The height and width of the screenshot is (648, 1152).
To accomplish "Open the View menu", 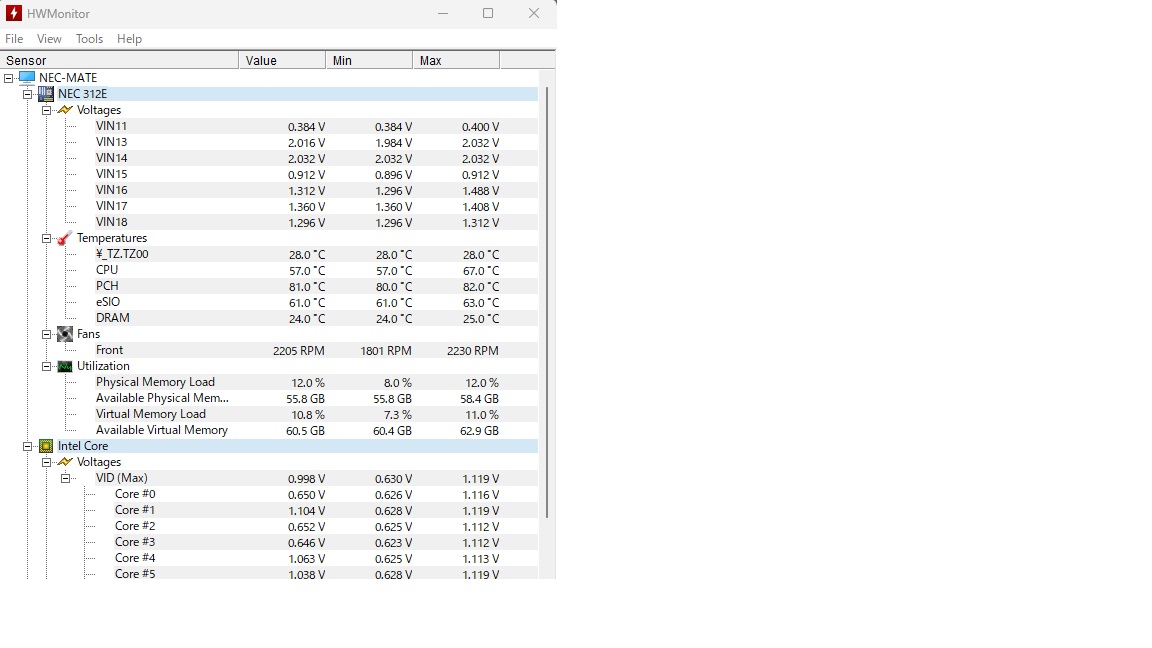I will click(49, 39).
